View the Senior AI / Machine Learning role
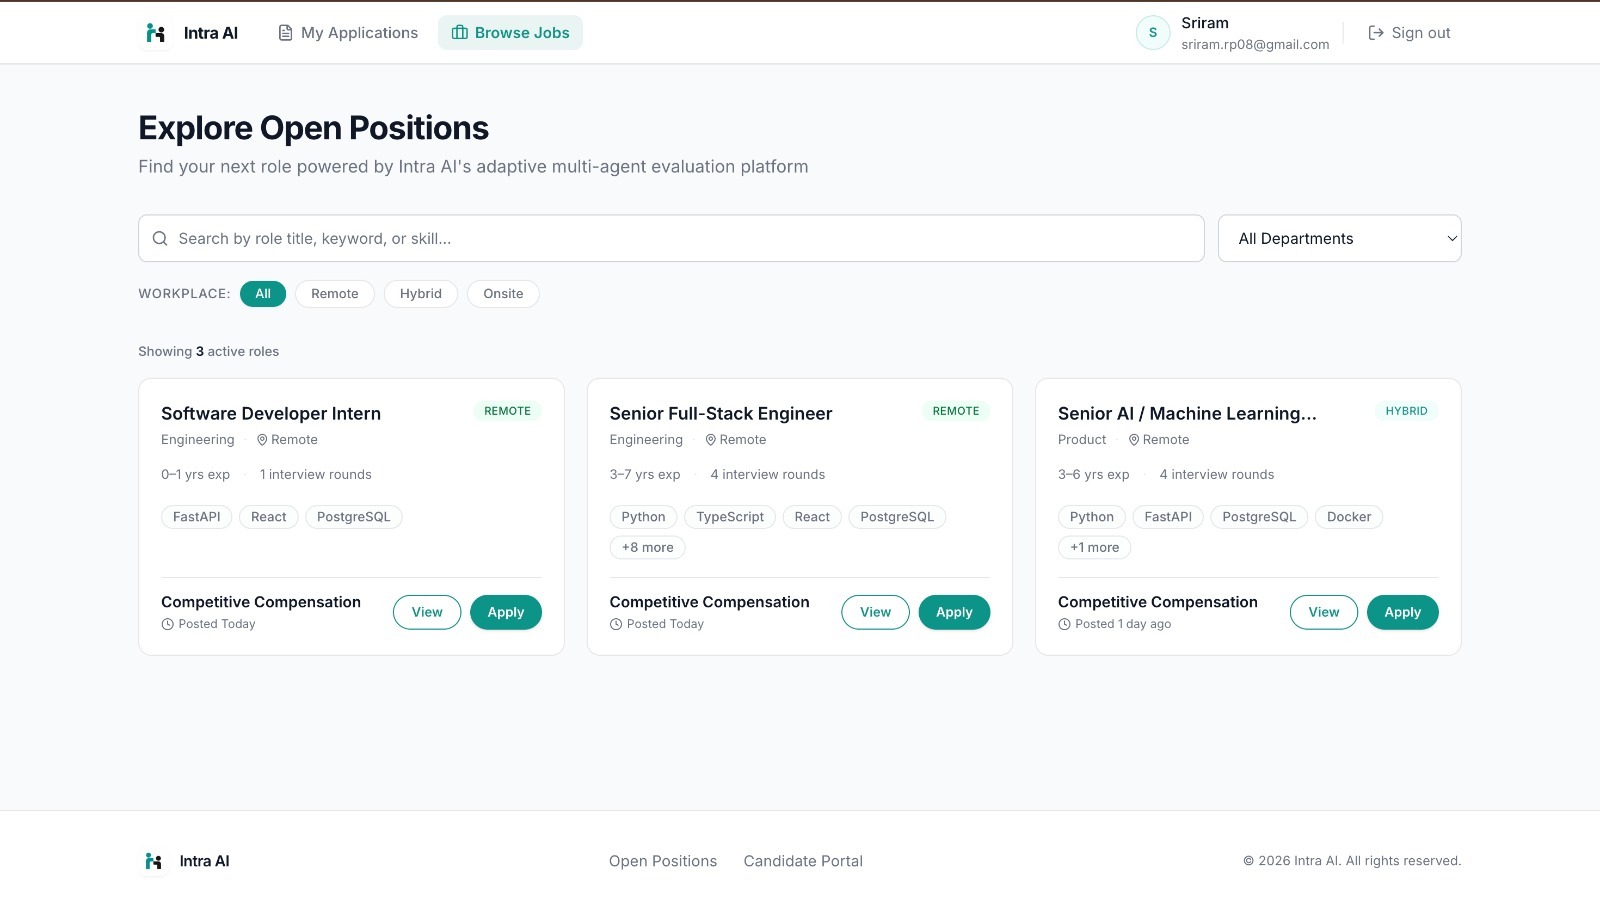 click(x=1324, y=613)
